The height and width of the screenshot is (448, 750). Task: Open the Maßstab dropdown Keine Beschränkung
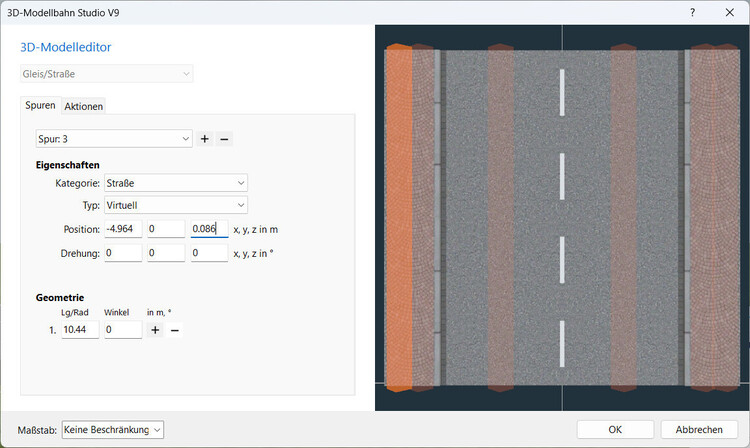112,430
